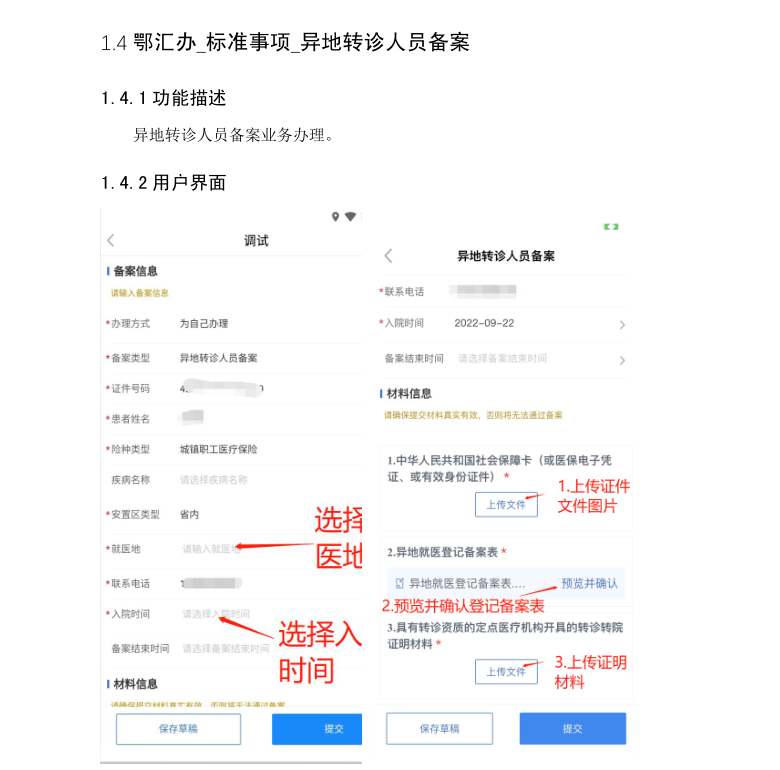
Task: Open the 入院时间 2022-09-22 chevron
Action: point(622,325)
